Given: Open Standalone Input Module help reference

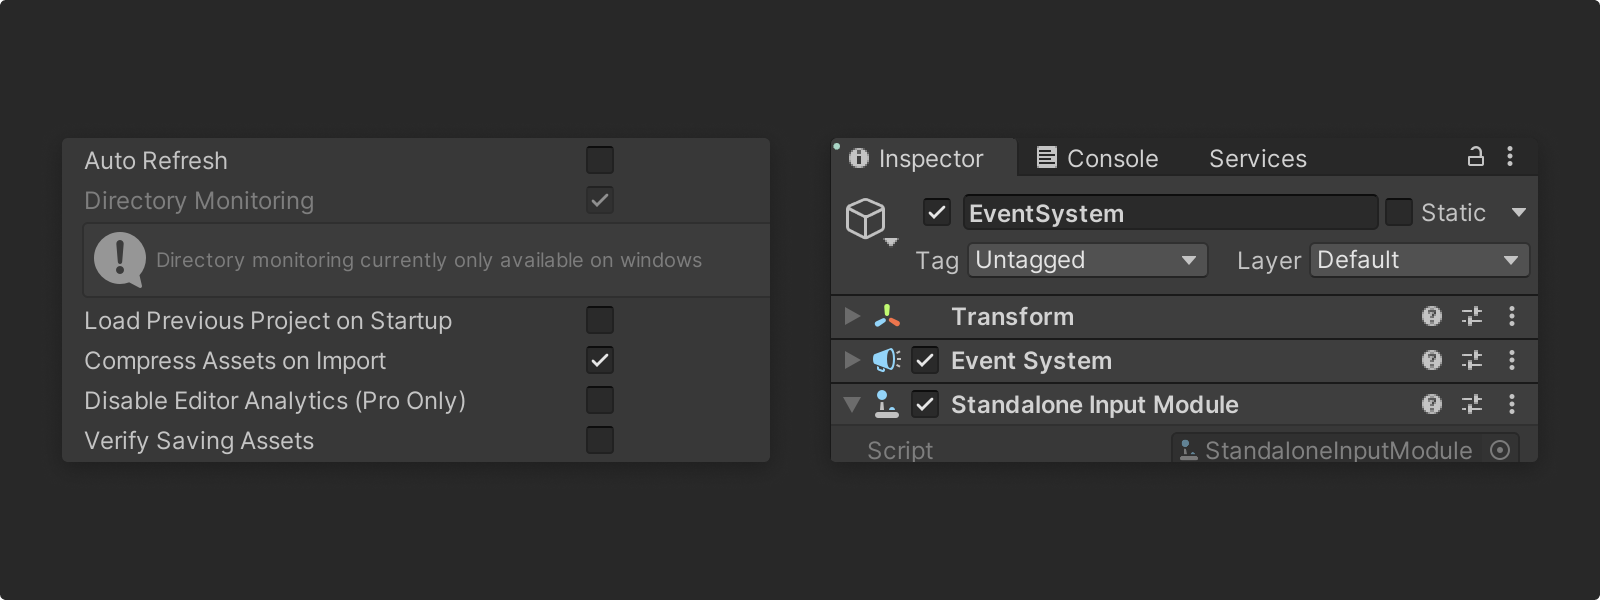Looking at the screenshot, I should pyautogui.click(x=1432, y=404).
